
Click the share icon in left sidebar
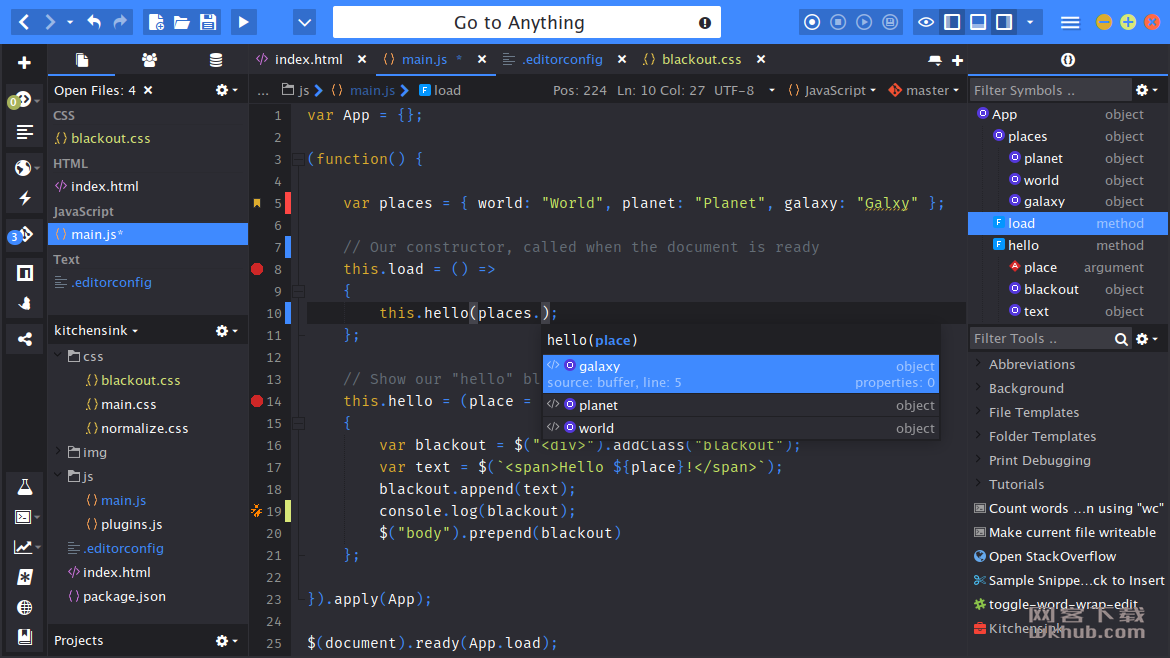[x=25, y=339]
